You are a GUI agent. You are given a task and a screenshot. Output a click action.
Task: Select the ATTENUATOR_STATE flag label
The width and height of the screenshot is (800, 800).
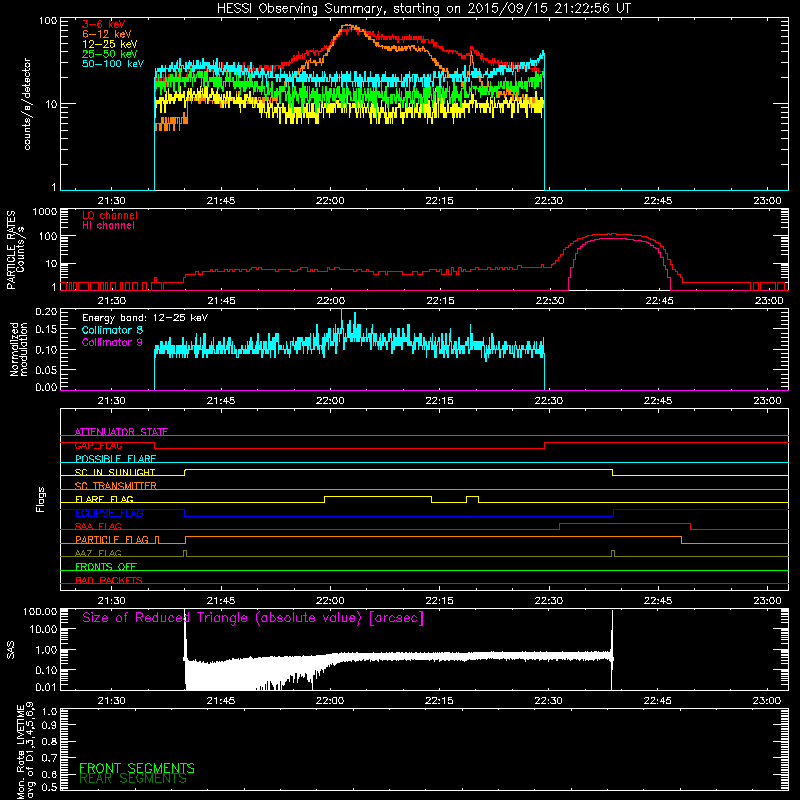coord(121,432)
